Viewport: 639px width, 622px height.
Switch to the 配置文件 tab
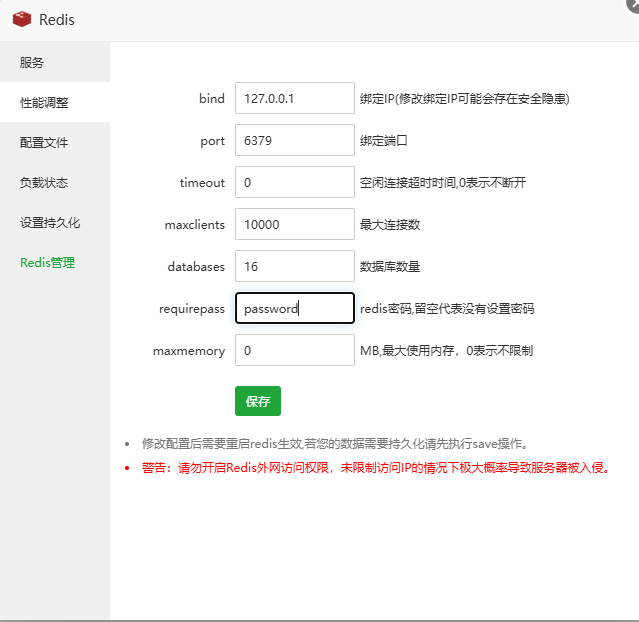(55, 142)
